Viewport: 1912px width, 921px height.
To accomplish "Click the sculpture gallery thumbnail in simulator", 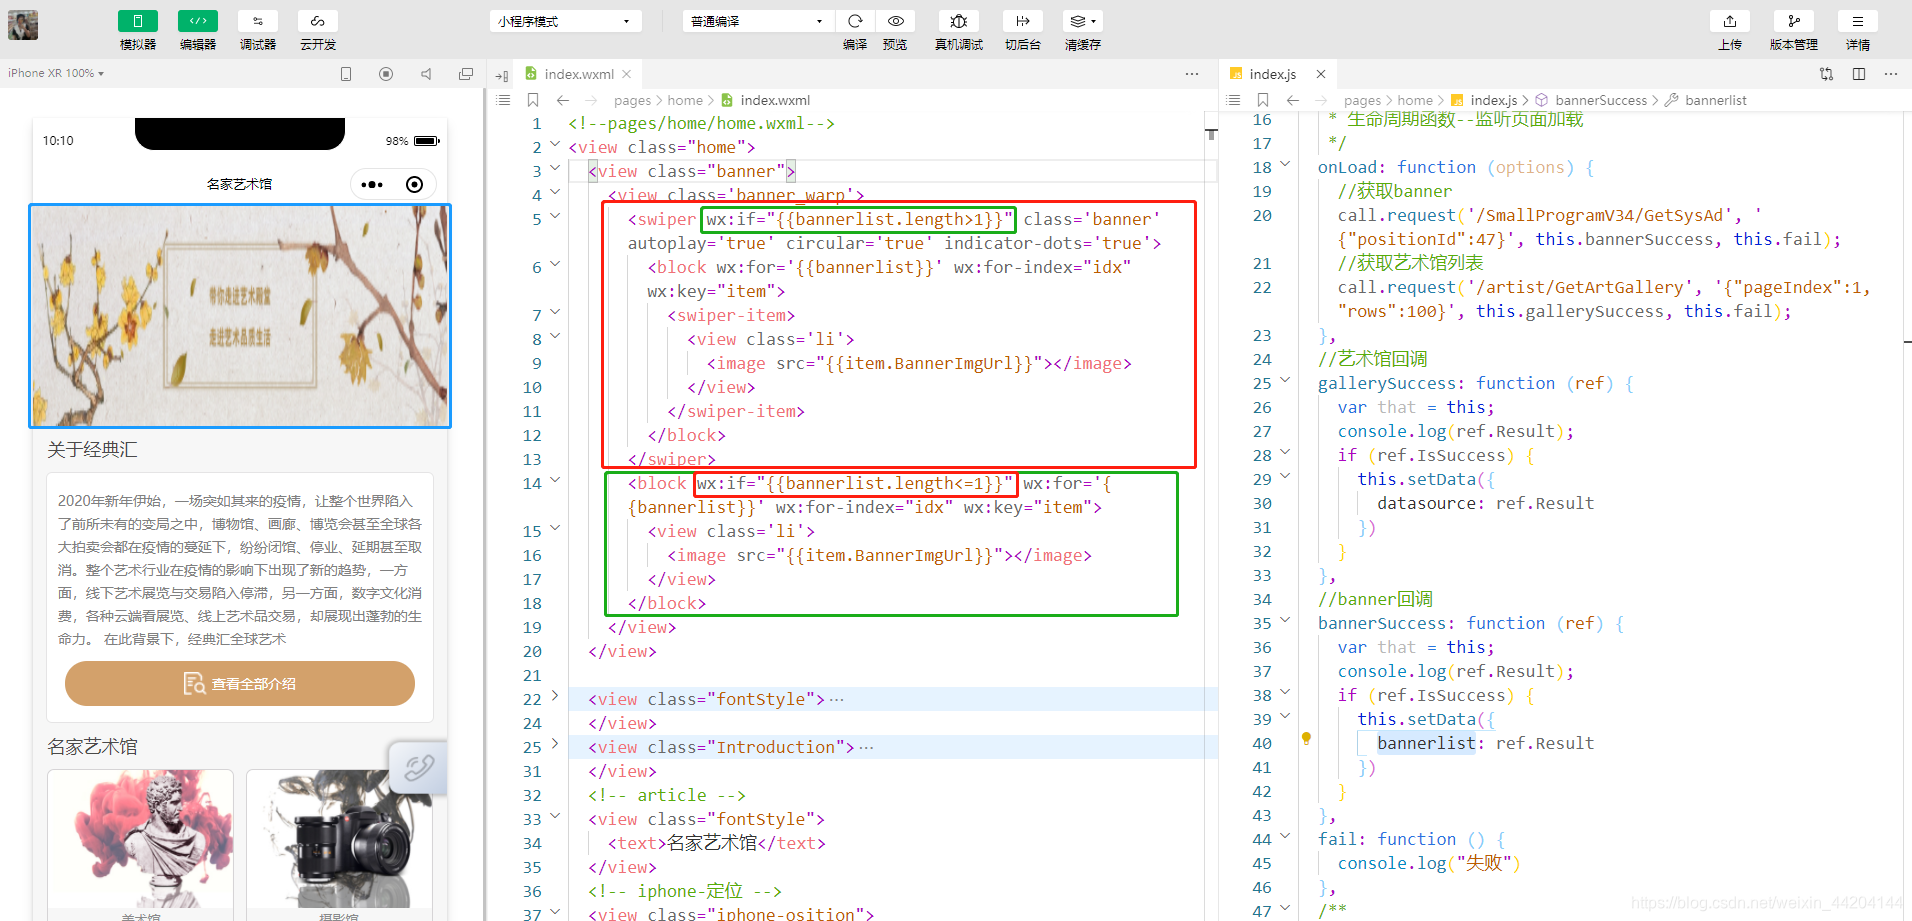I will [x=140, y=840].
